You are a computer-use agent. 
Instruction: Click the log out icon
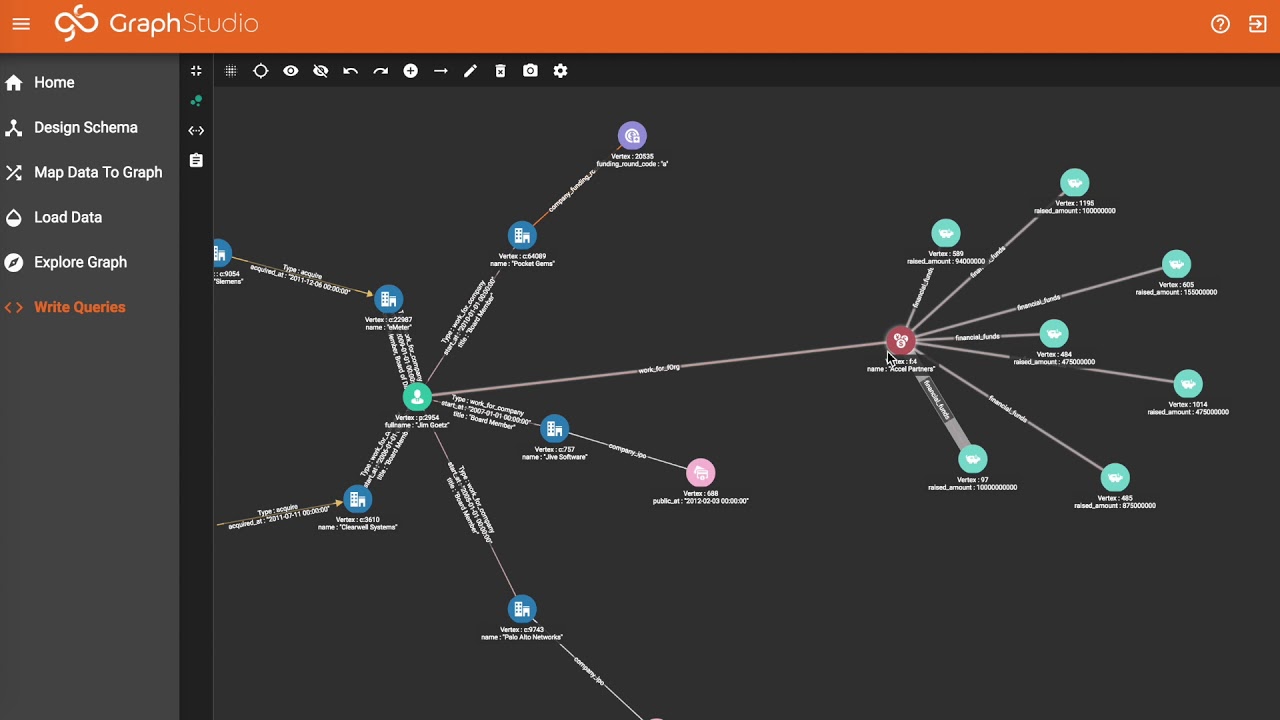click(1258, 24)
